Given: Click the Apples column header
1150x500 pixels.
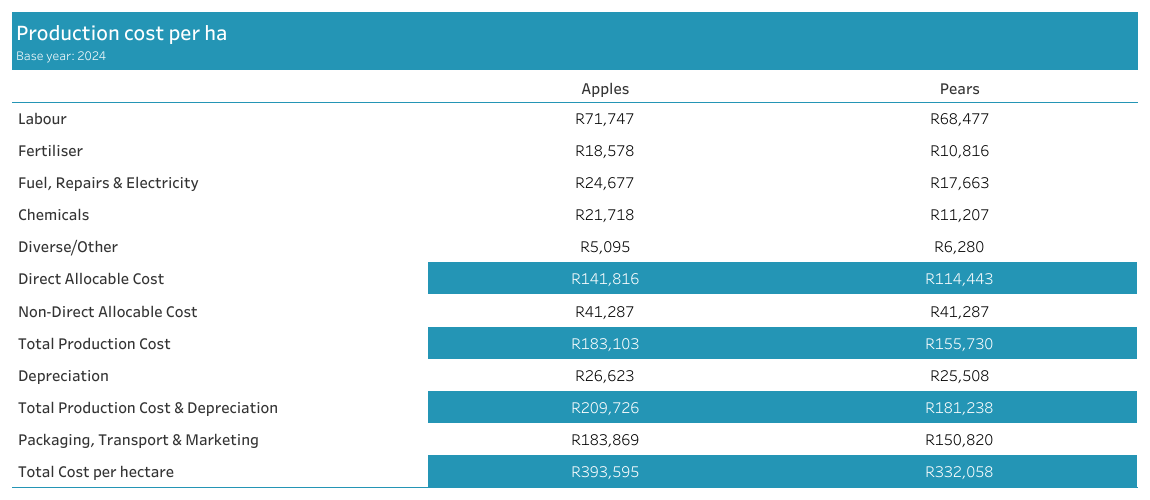Looking at the screenshot, I should tap(605, 89).
